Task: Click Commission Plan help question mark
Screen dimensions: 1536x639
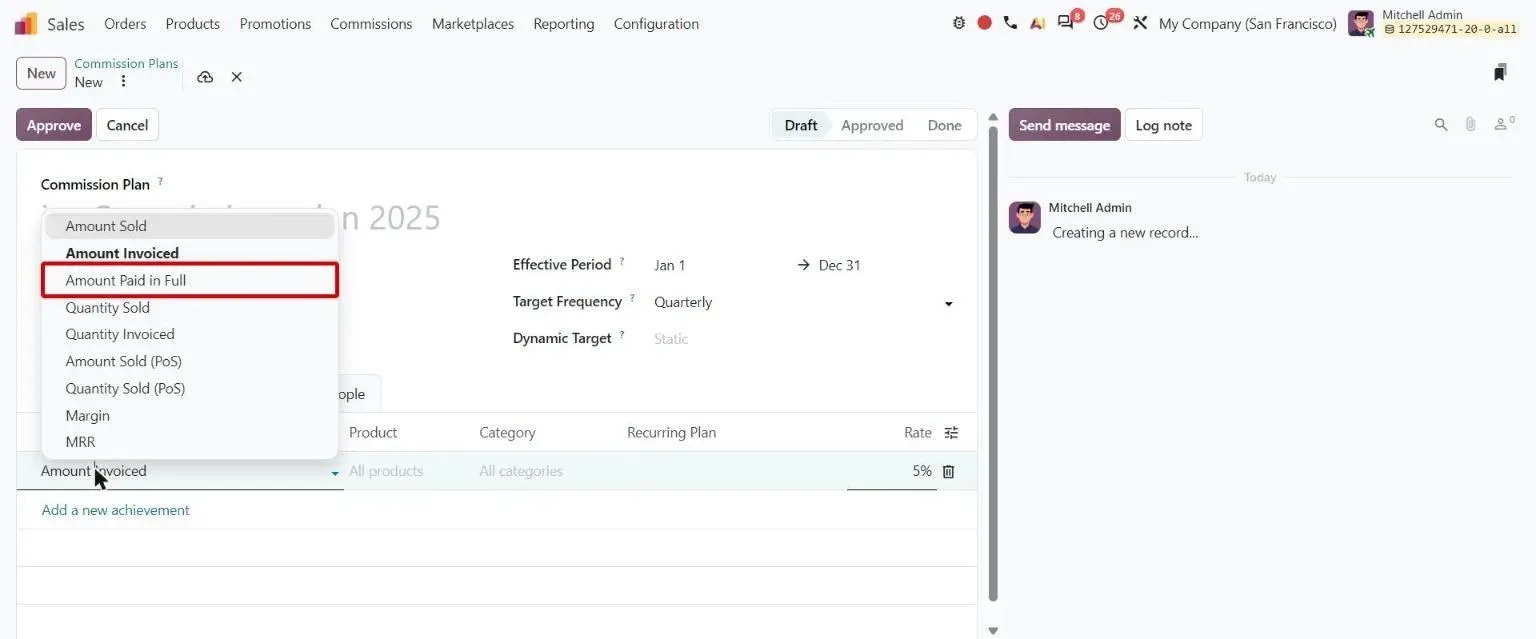Action: [160, 182]
